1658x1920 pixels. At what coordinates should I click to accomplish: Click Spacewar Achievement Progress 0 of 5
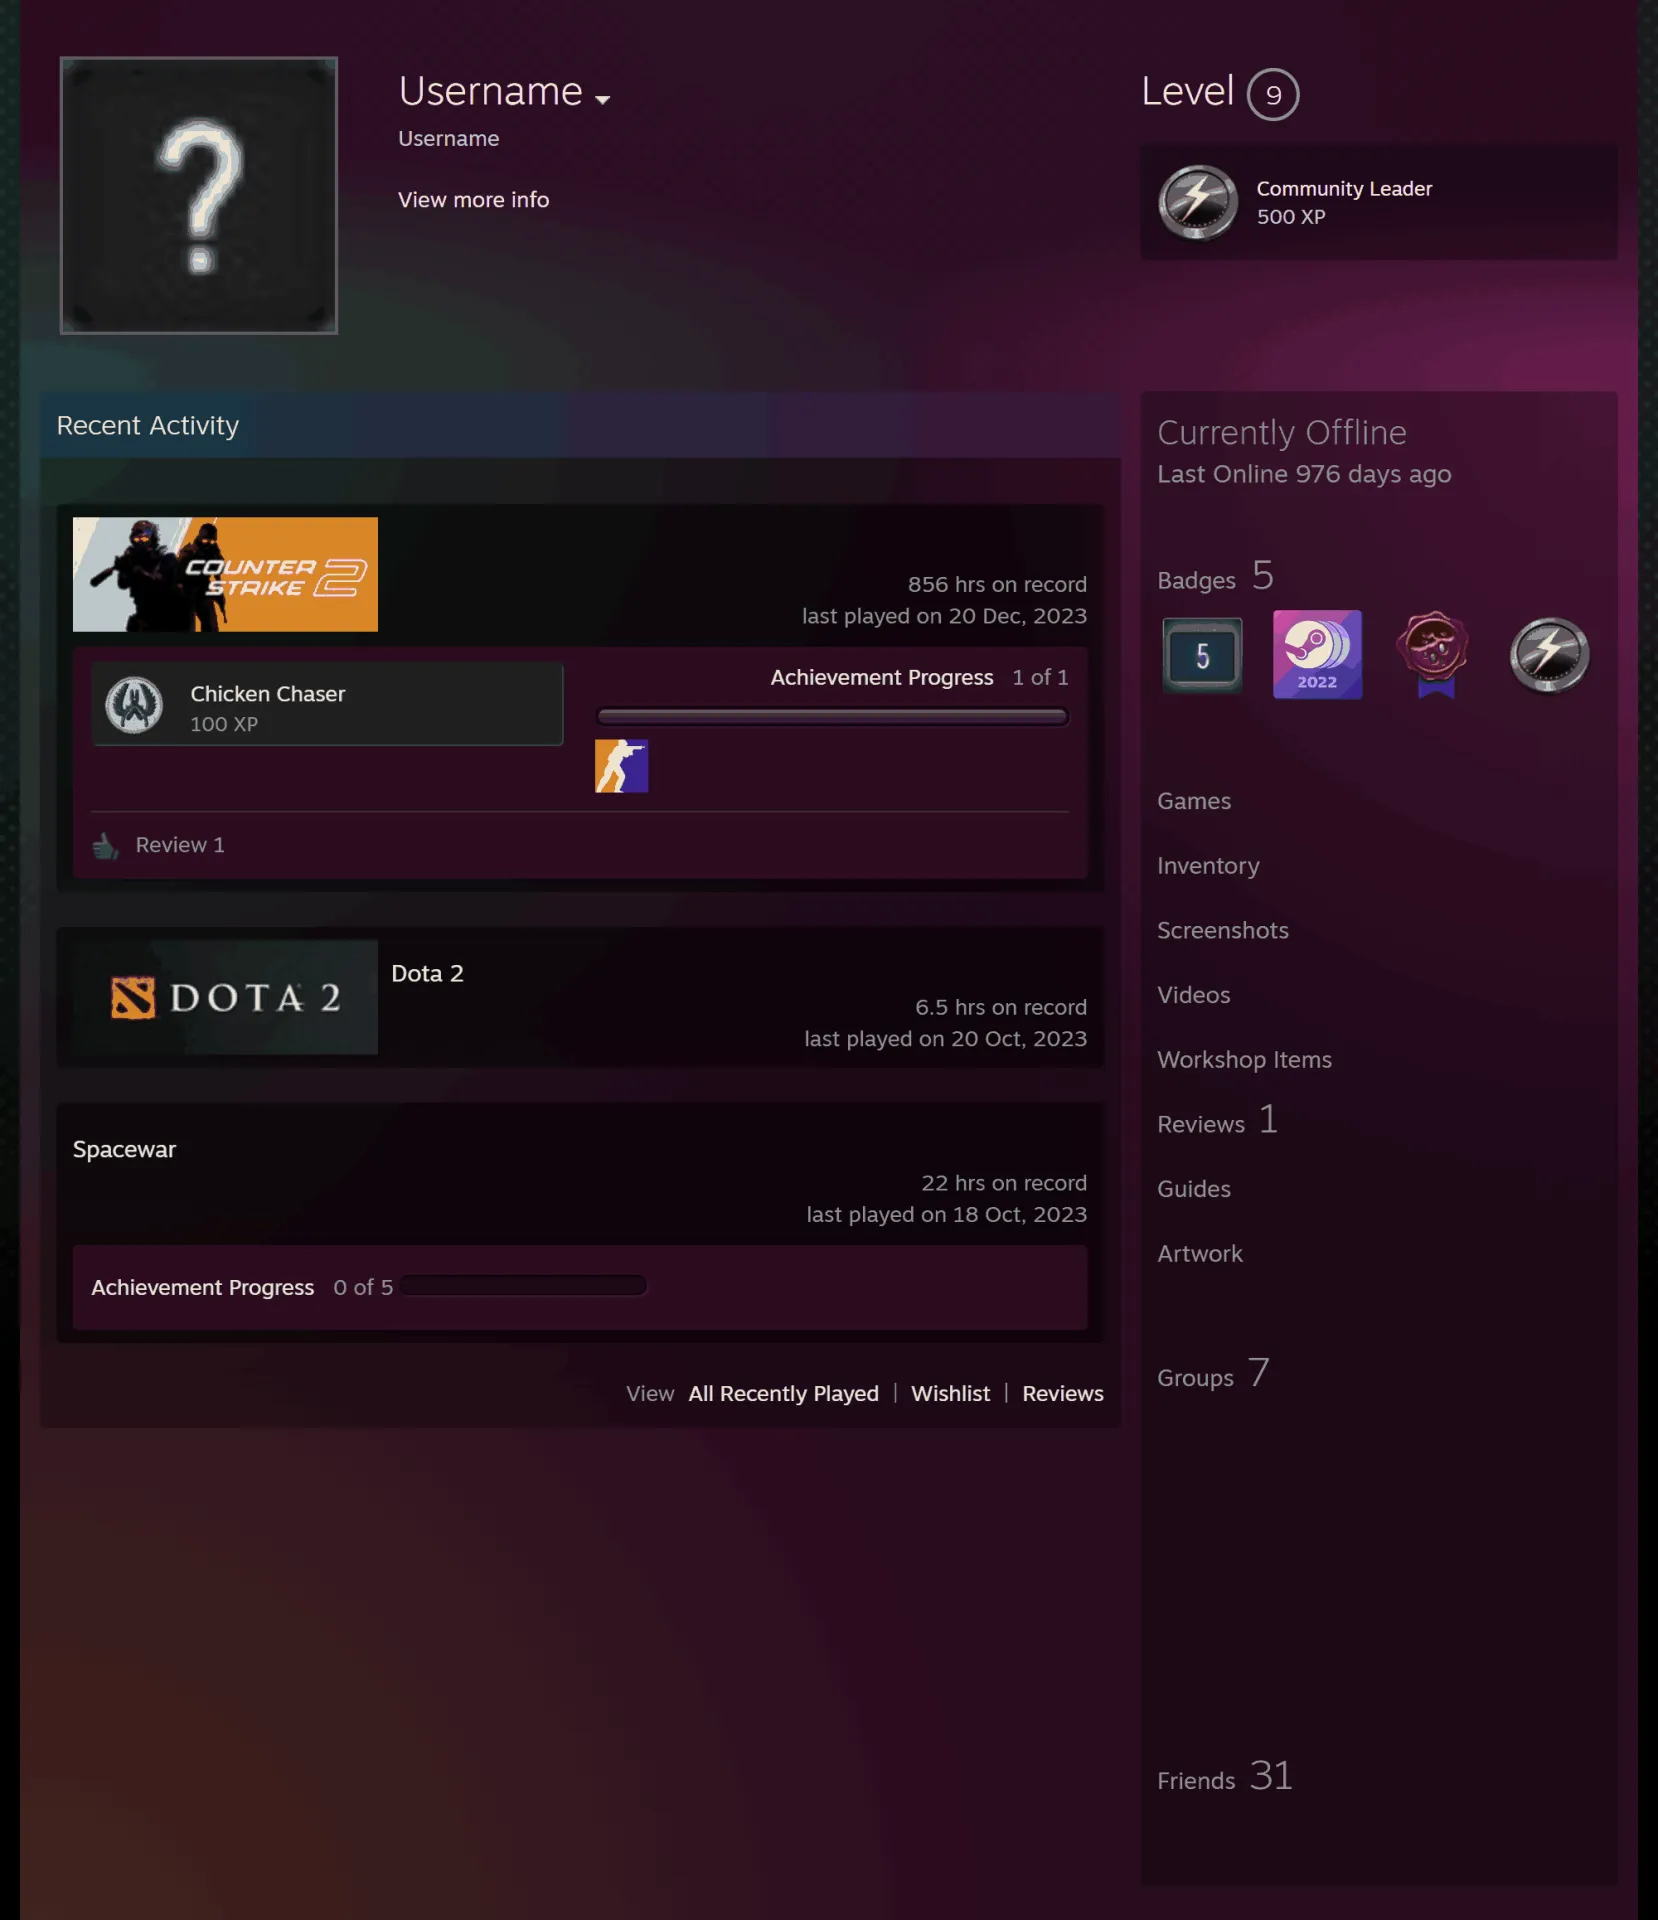[242, 1287]
